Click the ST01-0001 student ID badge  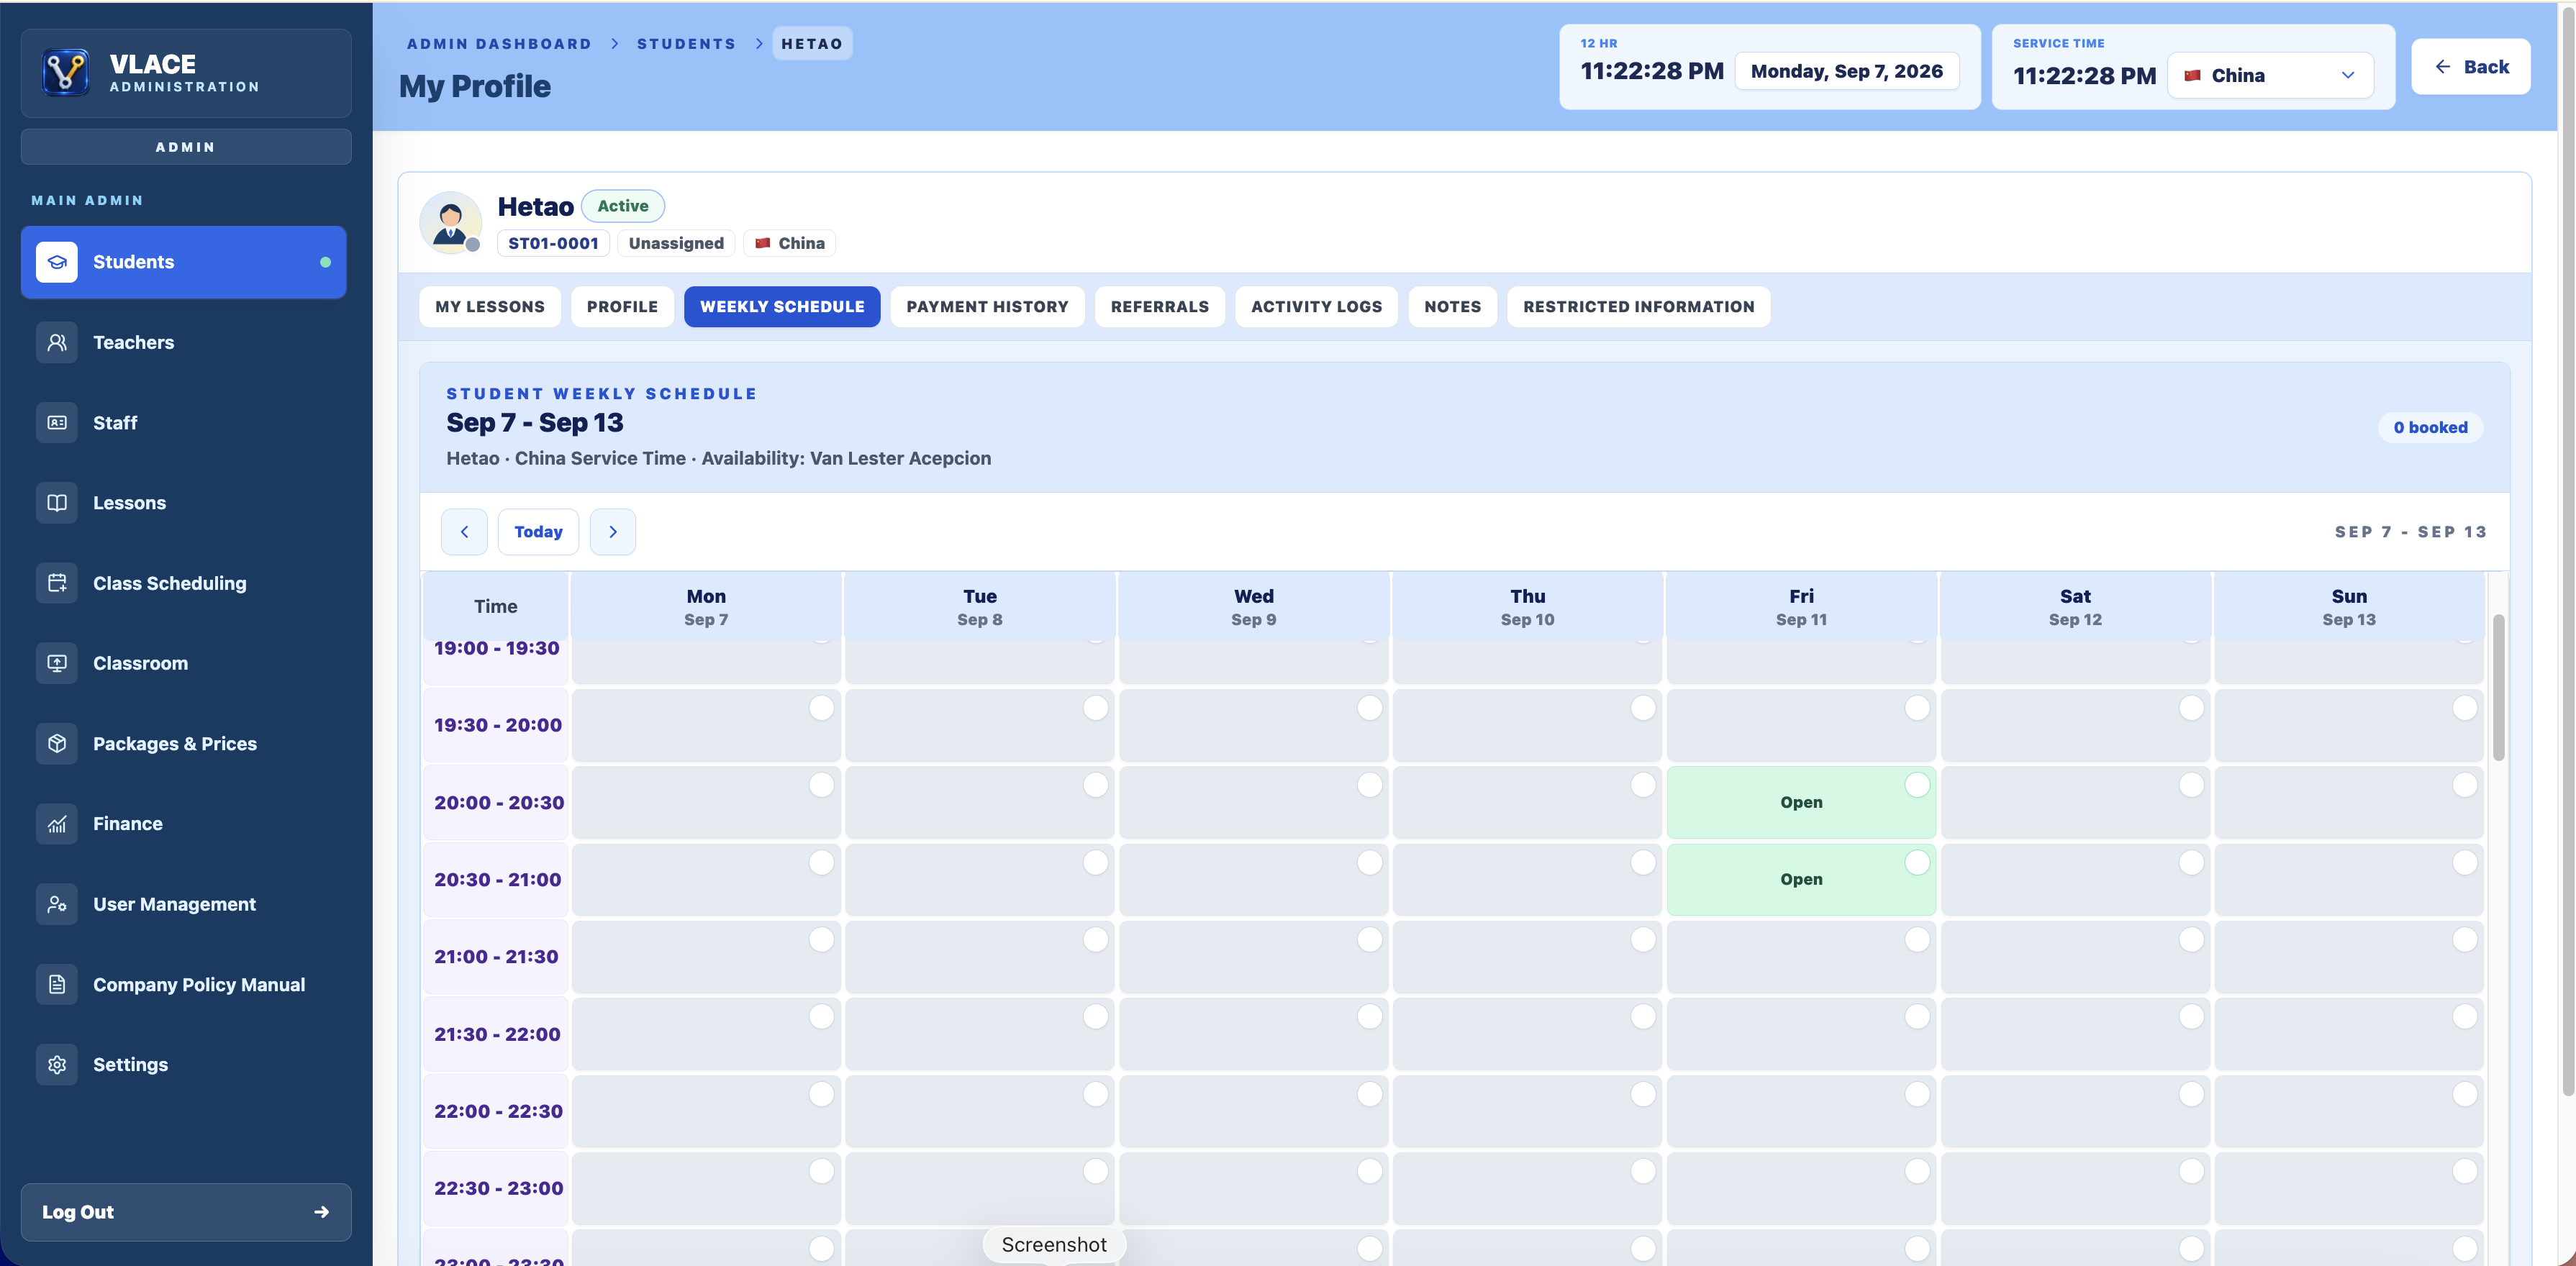point(553,243)
